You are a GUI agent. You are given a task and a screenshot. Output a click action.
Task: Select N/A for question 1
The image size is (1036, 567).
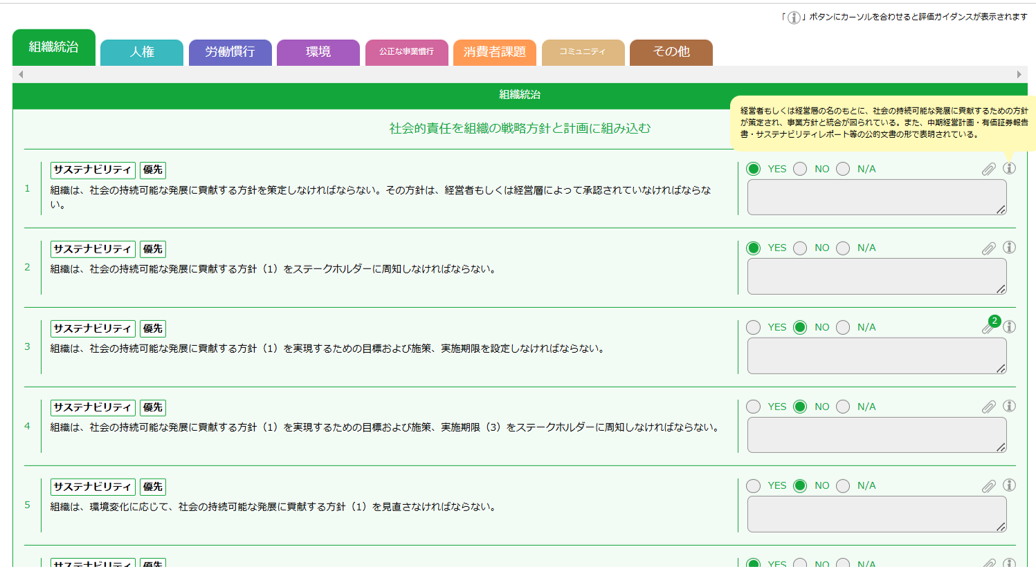pyautogui.click(x=843, y=169)
